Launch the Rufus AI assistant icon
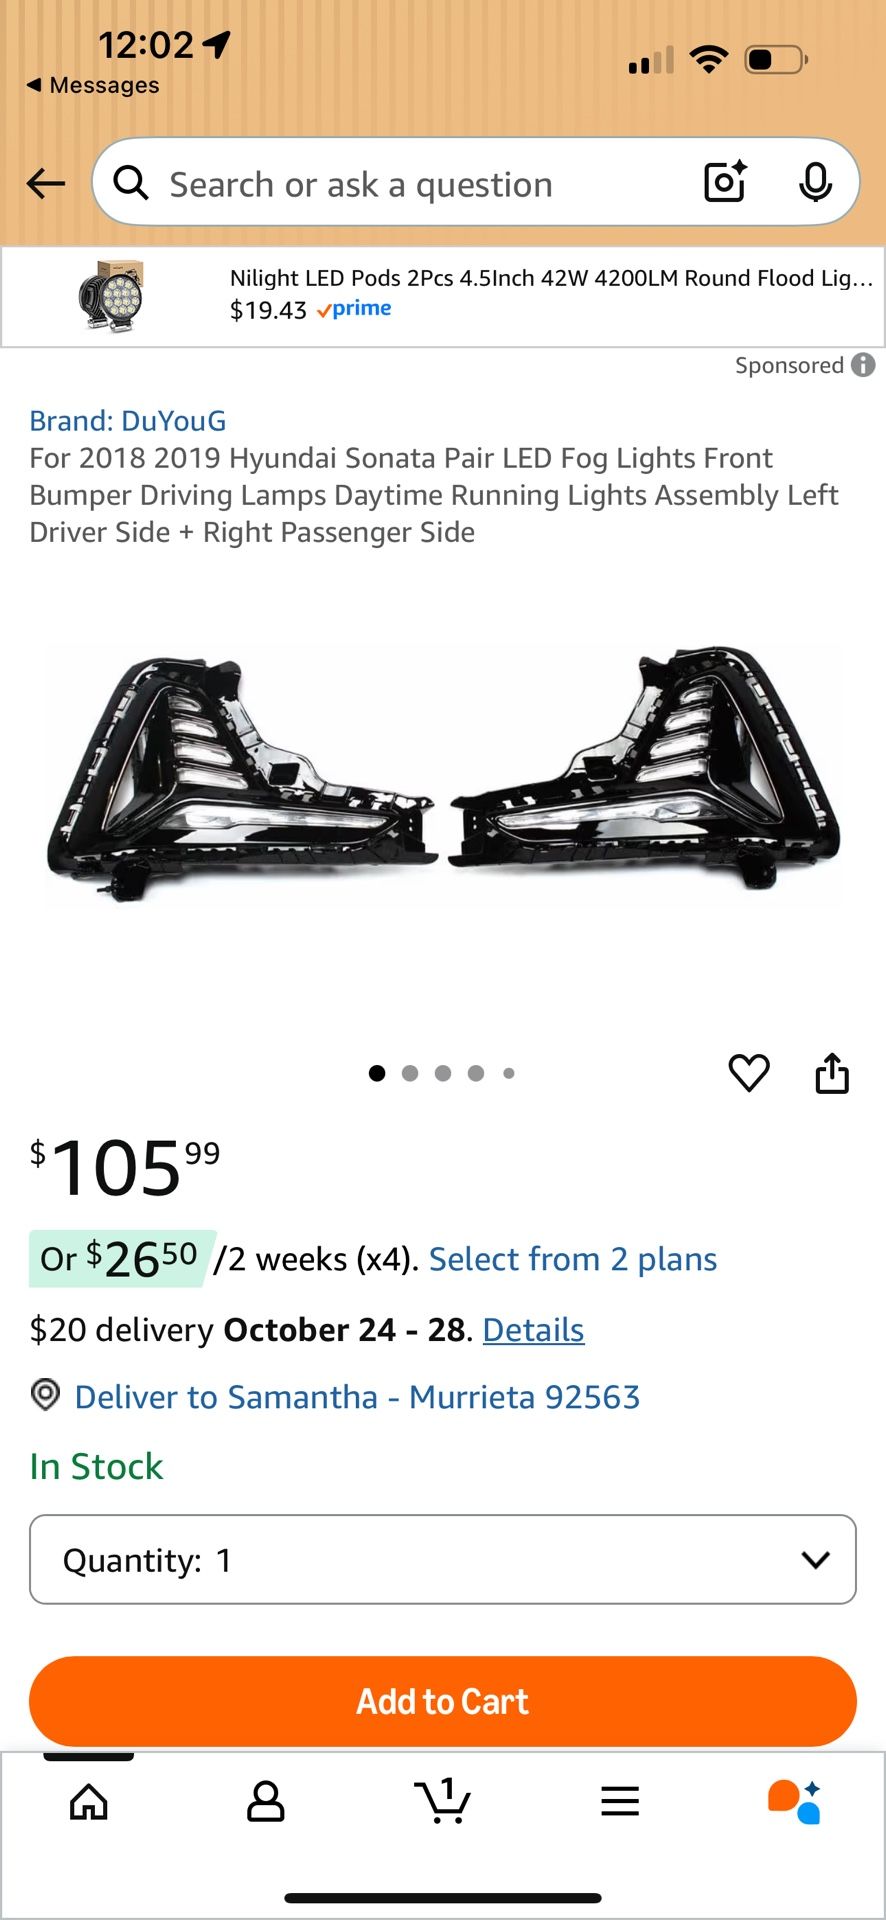The width and height of the screenshot is (886, 1920). tap(795, 1801)
